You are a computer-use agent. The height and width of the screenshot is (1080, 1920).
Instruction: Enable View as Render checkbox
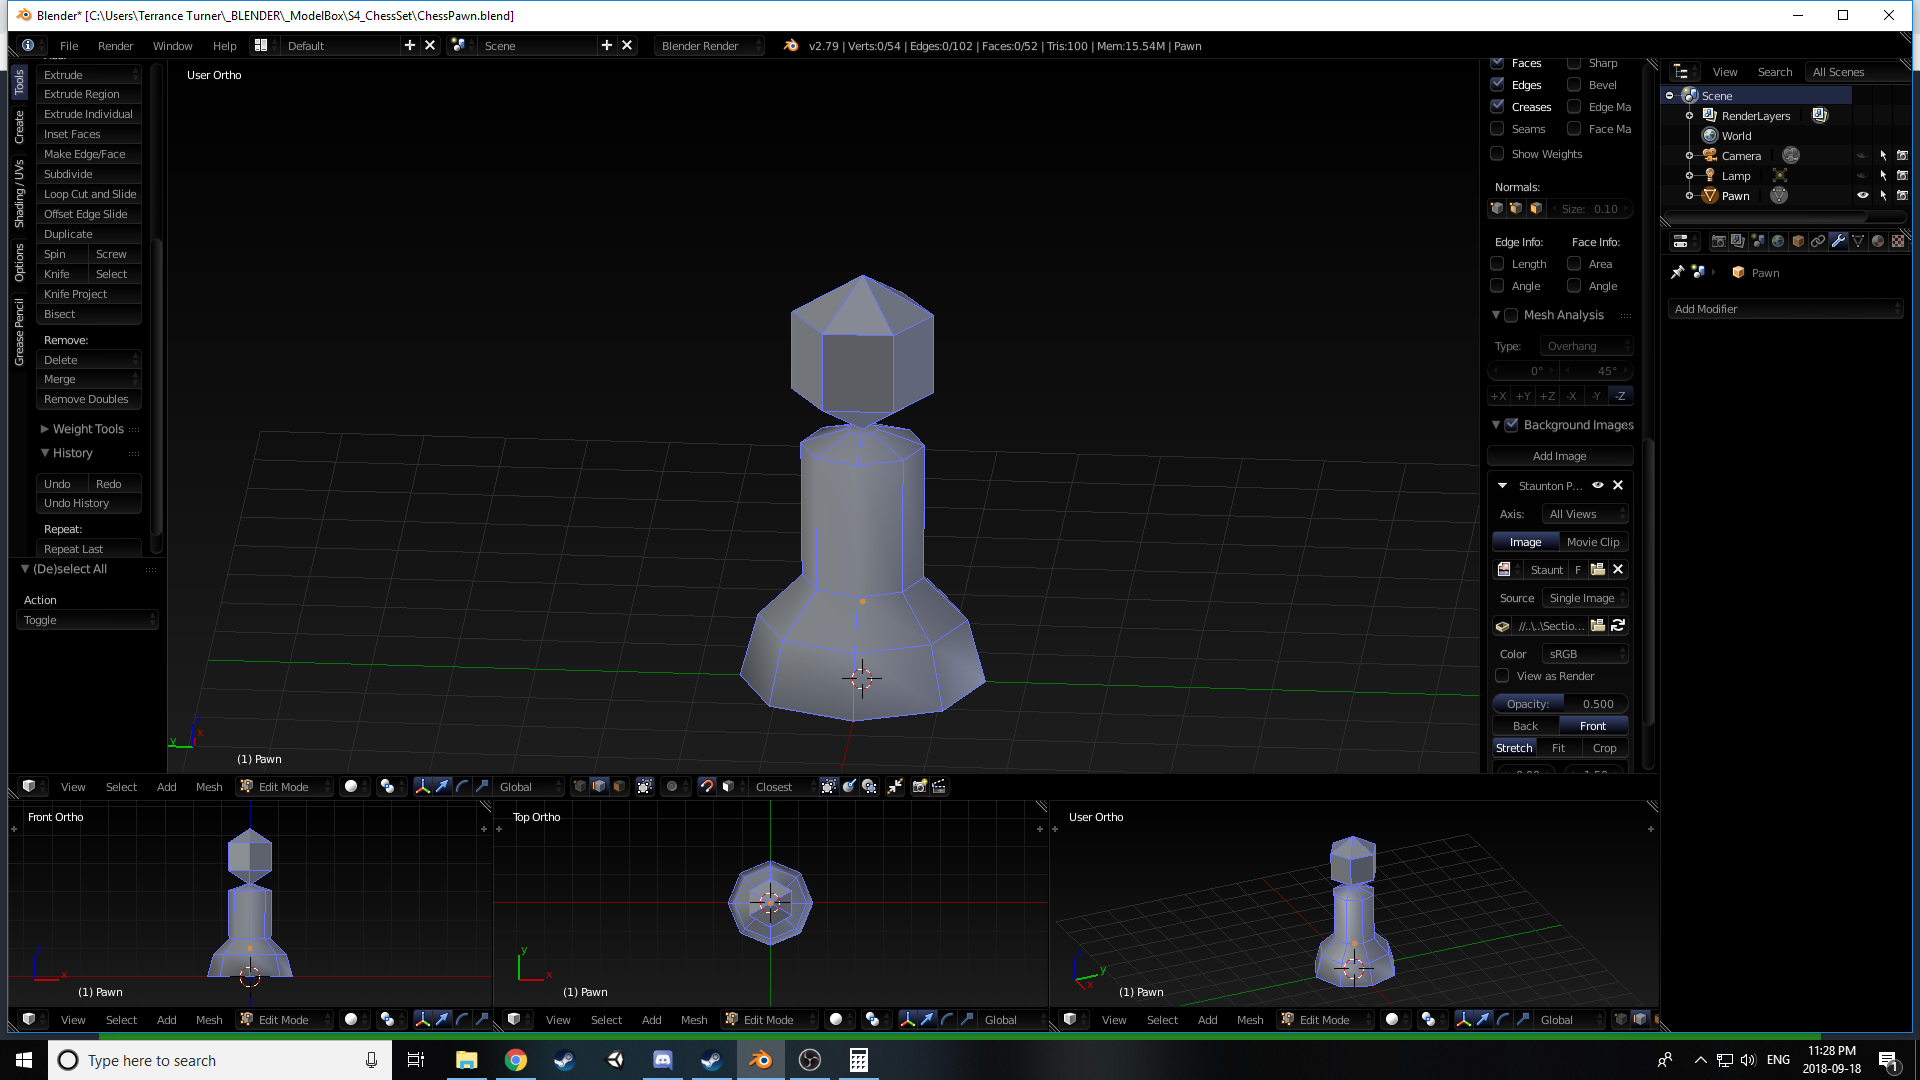1502,676
